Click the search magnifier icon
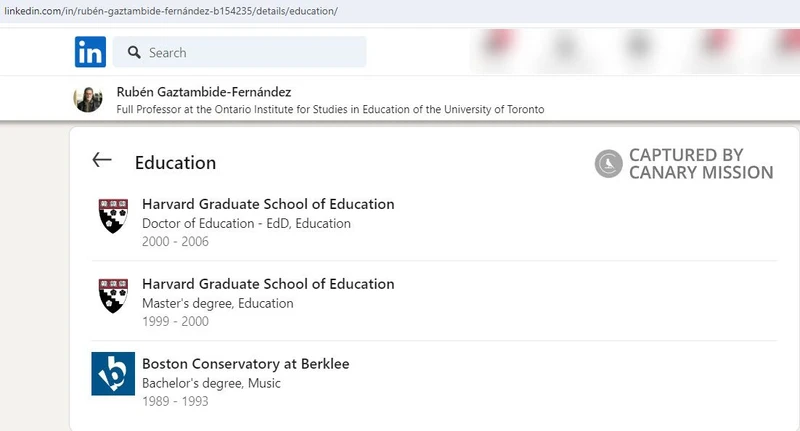This screenshot has height=431, width=800. pos(134,52)
